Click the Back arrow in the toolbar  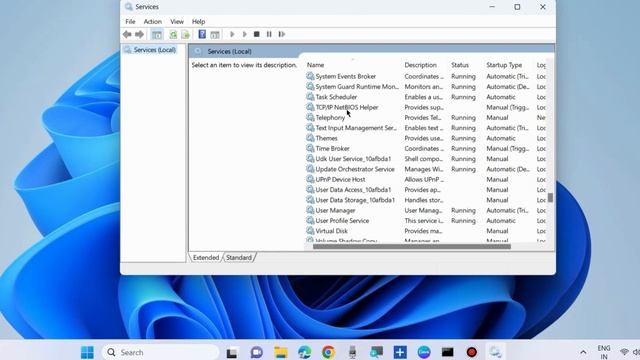(127, 34)
